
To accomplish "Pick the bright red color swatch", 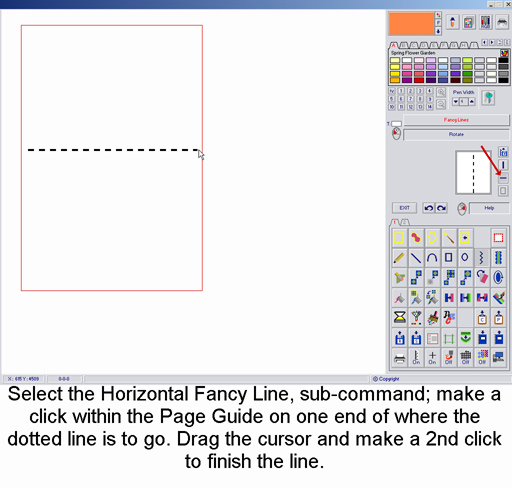I will [x=419, y=80].
